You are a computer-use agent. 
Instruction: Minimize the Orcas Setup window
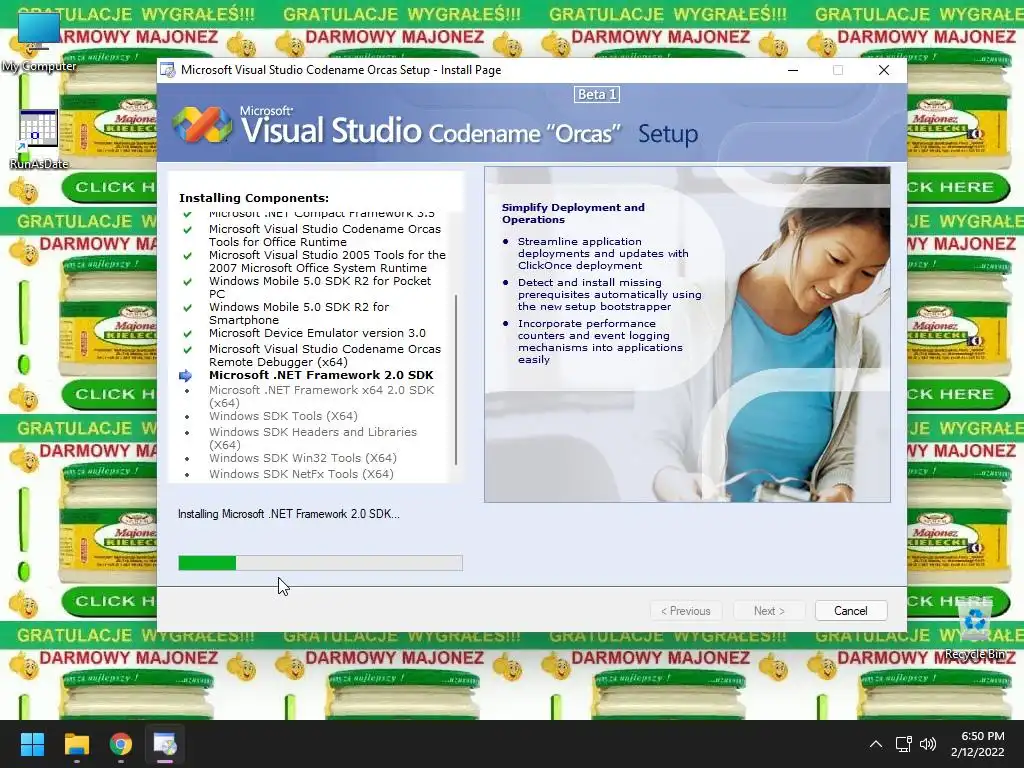[x=793, y=70]
